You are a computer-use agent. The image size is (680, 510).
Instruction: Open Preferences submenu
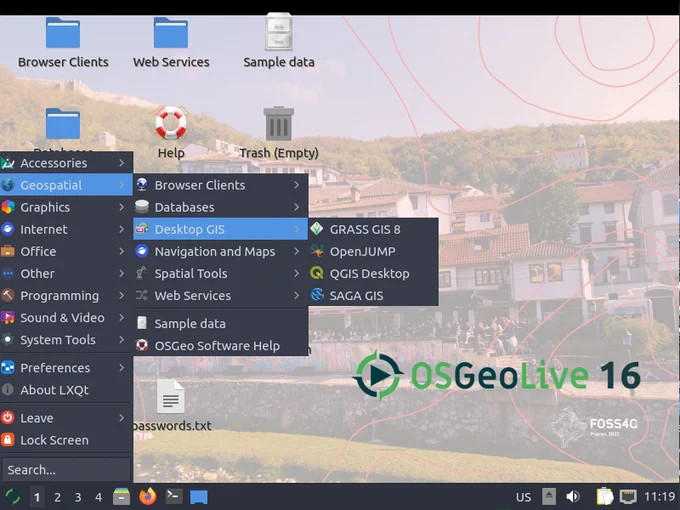point(66,367)
